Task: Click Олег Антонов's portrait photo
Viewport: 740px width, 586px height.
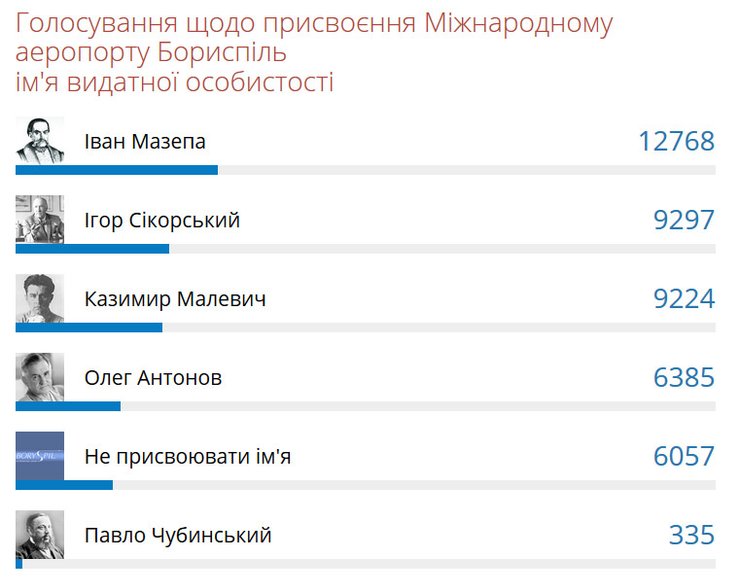Action: [x=40, y=378]
